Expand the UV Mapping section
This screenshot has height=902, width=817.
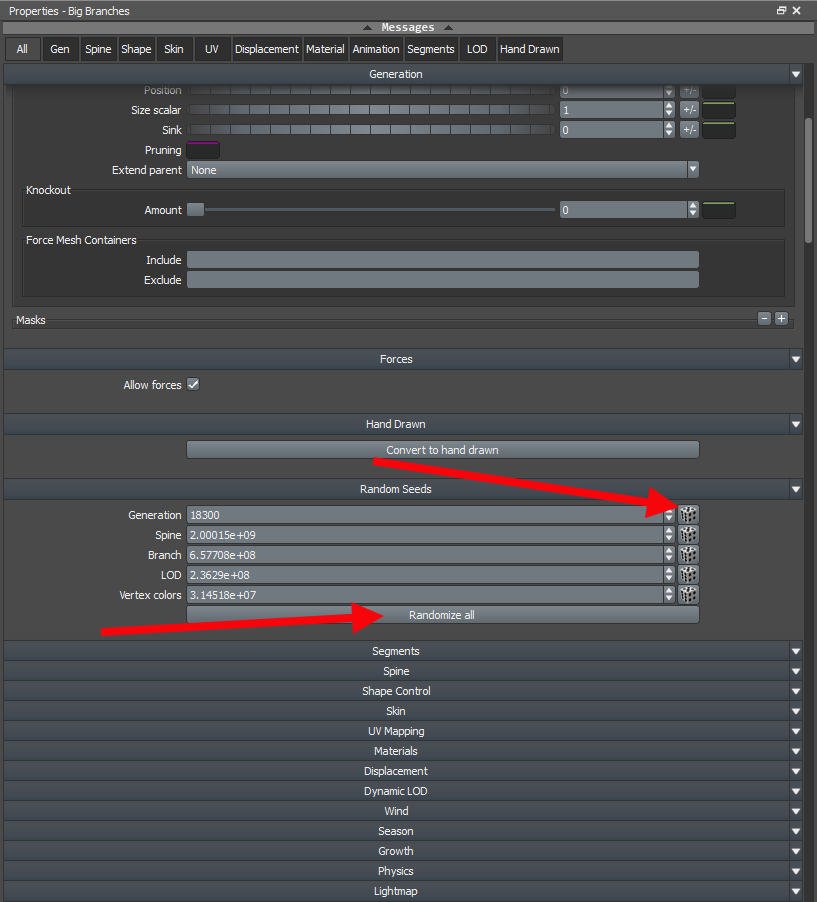403,731
